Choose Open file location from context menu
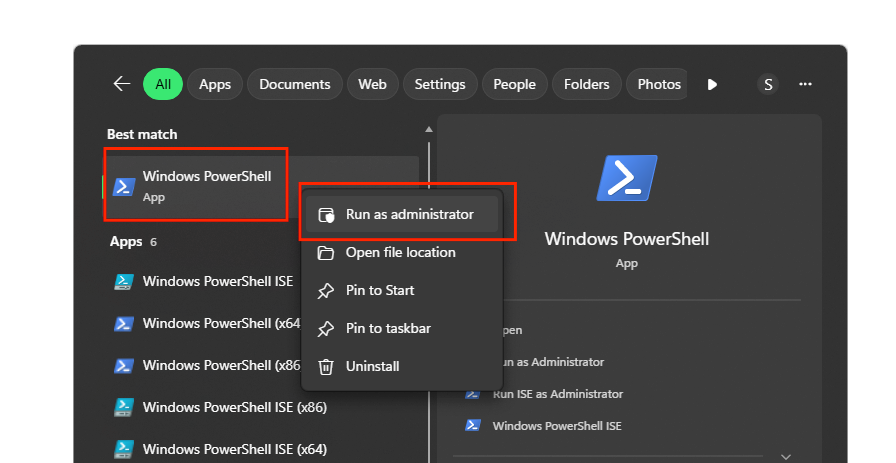896x463 pixels. point(400,252)
